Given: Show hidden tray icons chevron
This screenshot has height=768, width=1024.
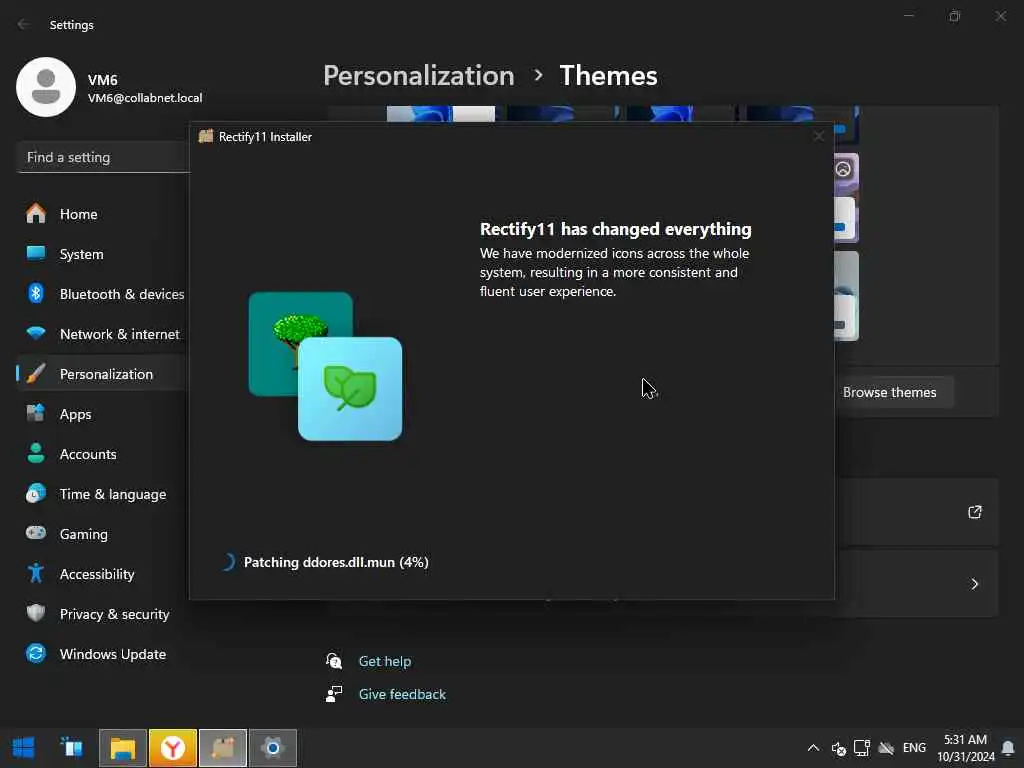Looking at the screenshot, I should click(813, 748).
